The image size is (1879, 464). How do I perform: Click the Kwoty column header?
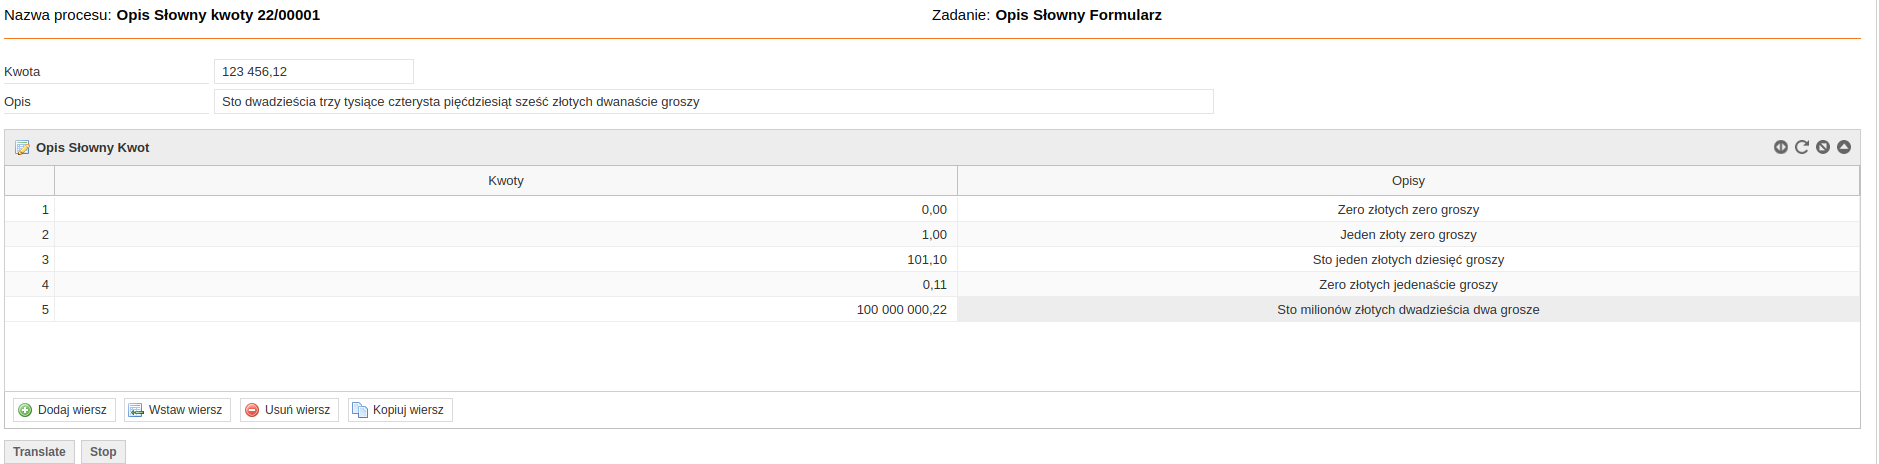tap(506, 181)
